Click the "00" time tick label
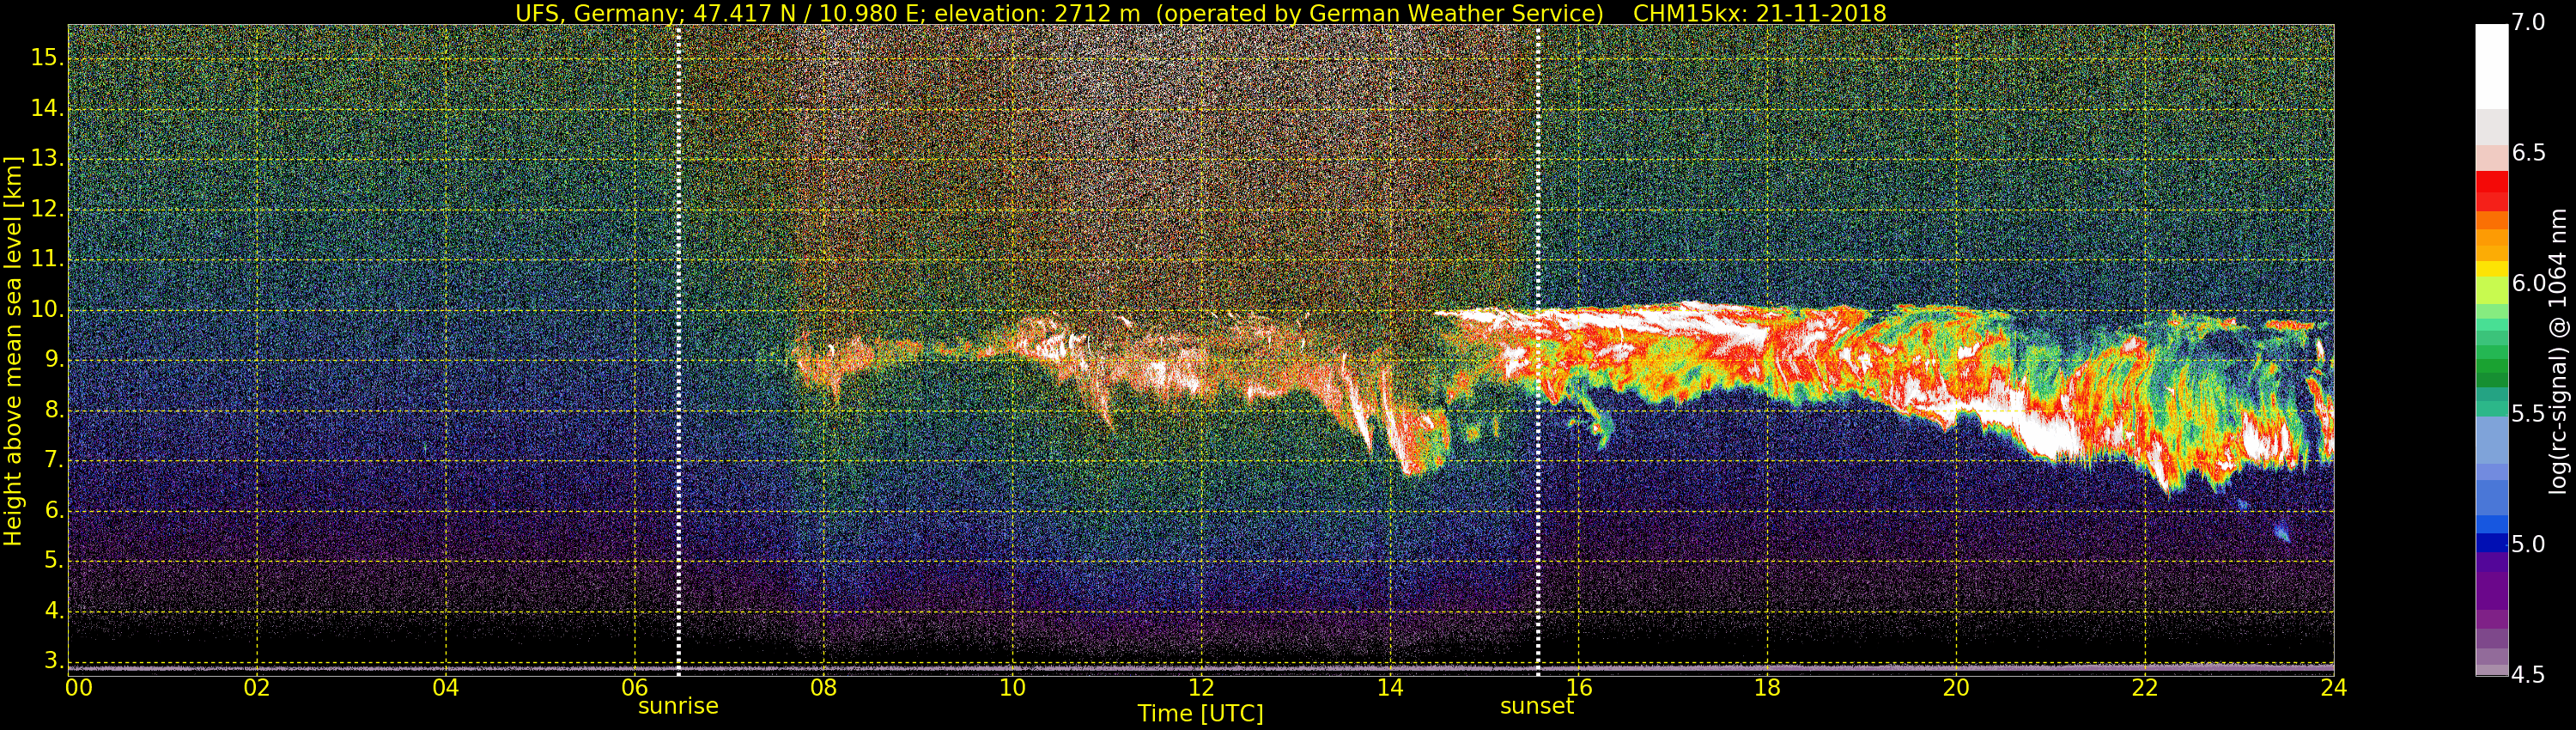 79,688
